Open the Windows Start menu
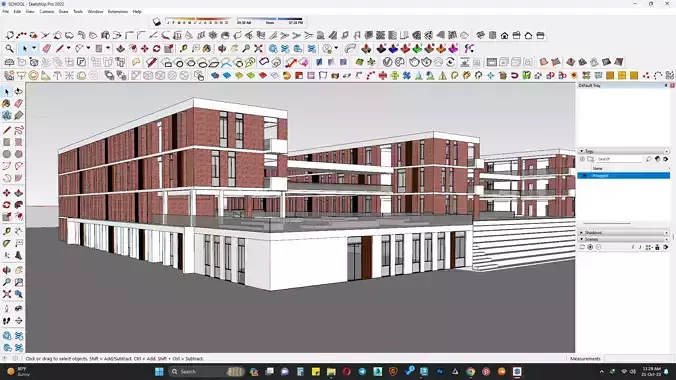Screen dimensions: 676x380 159,371
